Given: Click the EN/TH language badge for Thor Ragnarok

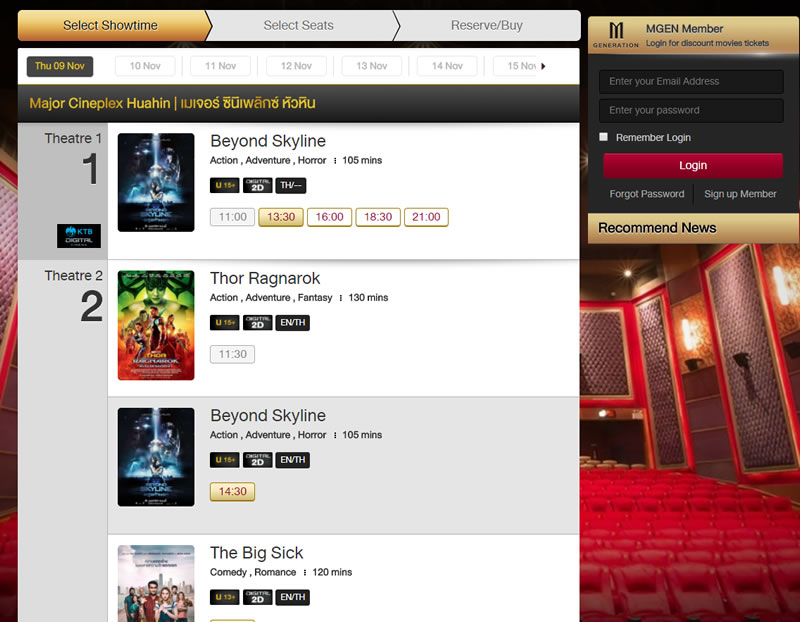Looking at the screenshot, I should coord(292,322).
